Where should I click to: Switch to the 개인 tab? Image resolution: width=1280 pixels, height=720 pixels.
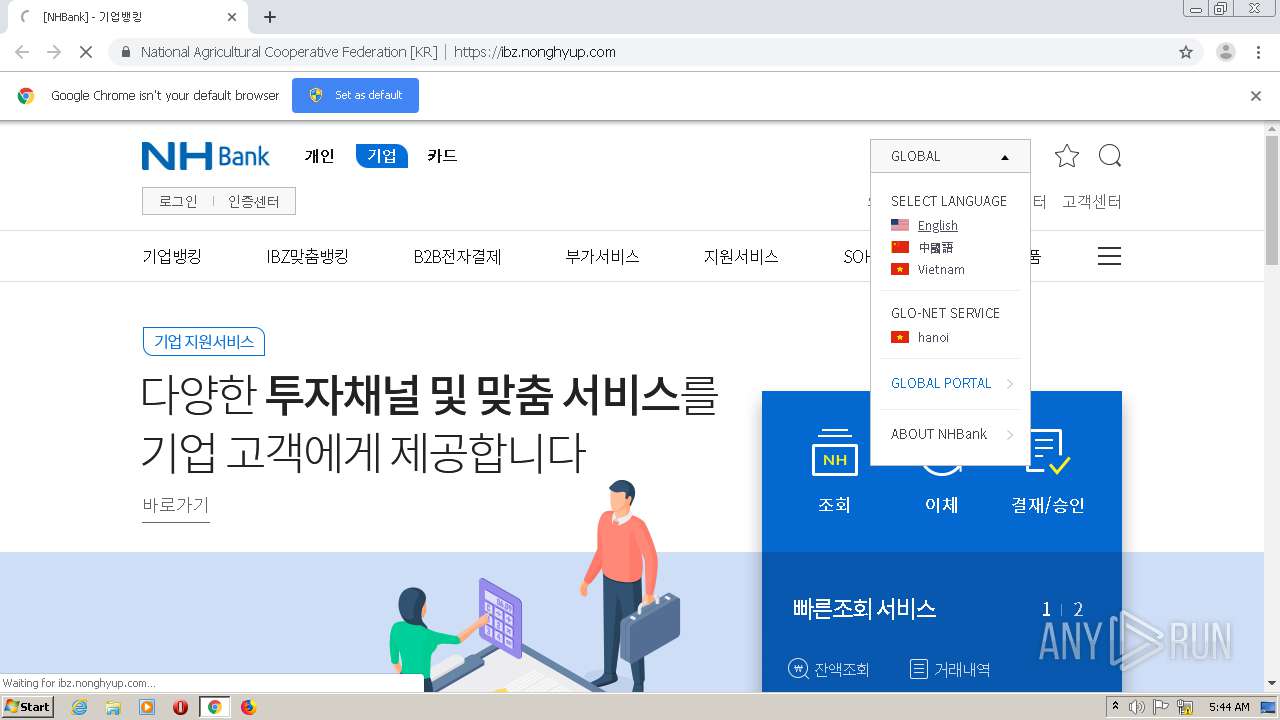point(320,156)
